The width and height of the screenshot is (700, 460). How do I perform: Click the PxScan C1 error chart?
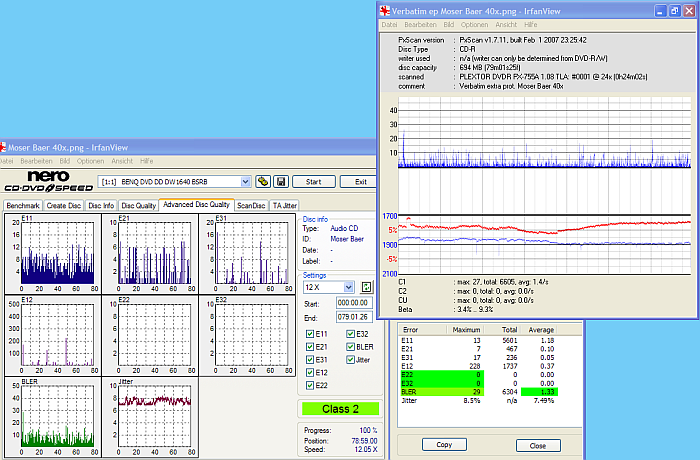545,132
